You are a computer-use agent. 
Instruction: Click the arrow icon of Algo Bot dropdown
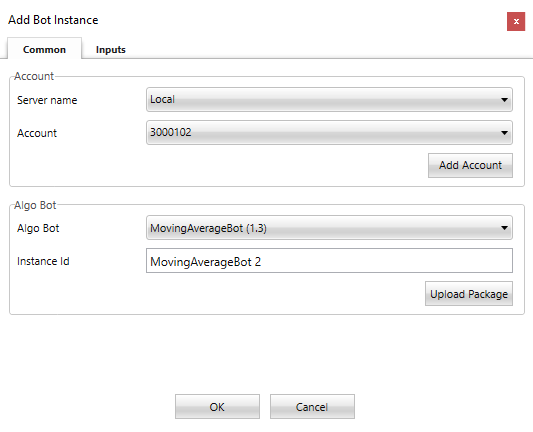pyautogui.click(x=504, y=228)
